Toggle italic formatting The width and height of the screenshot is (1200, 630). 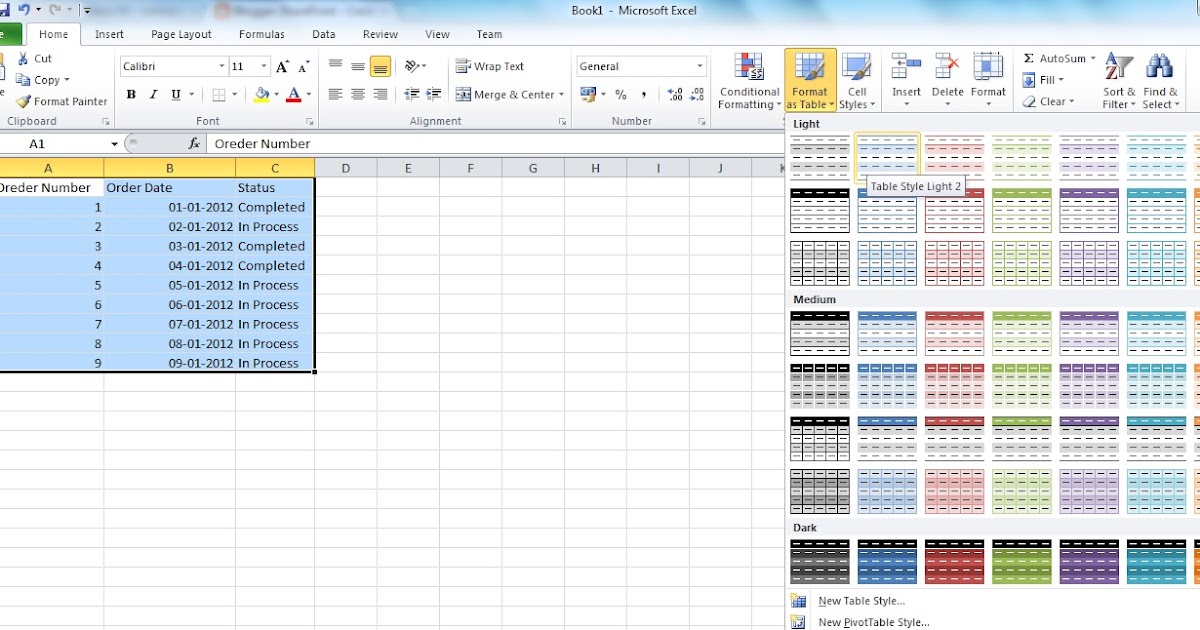pos(152,94)
